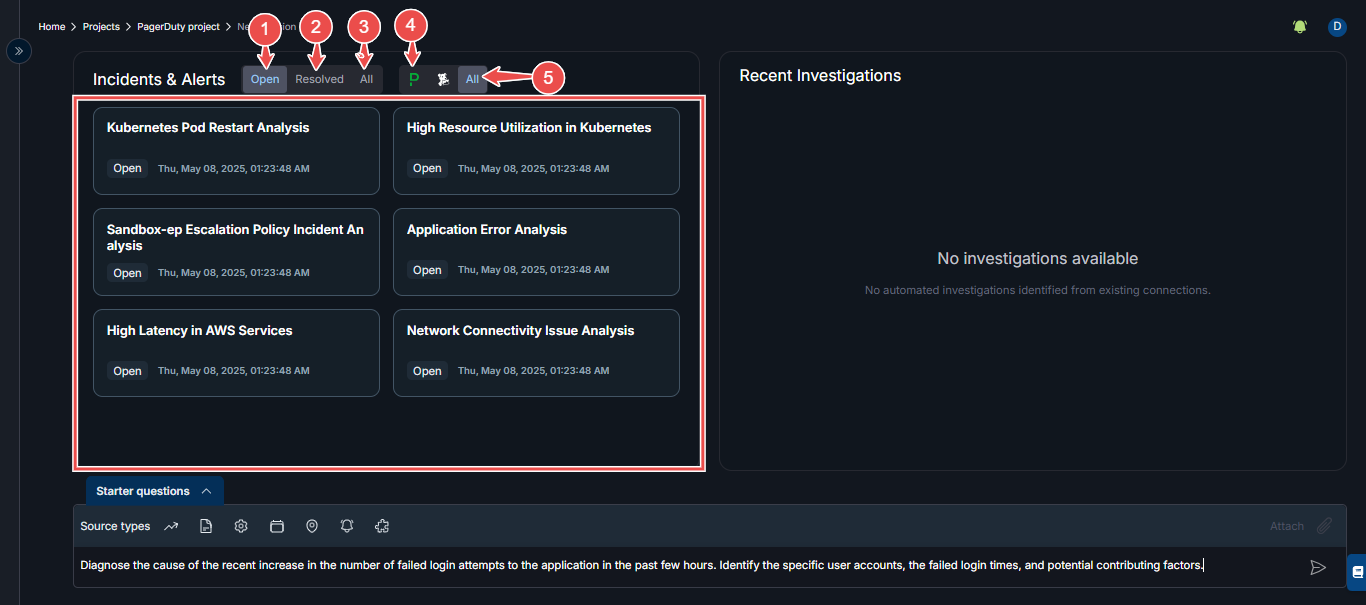Filter incidents by Datadog source icon
This screenshot has height=605, width=1366.
(x=443, y=79)
